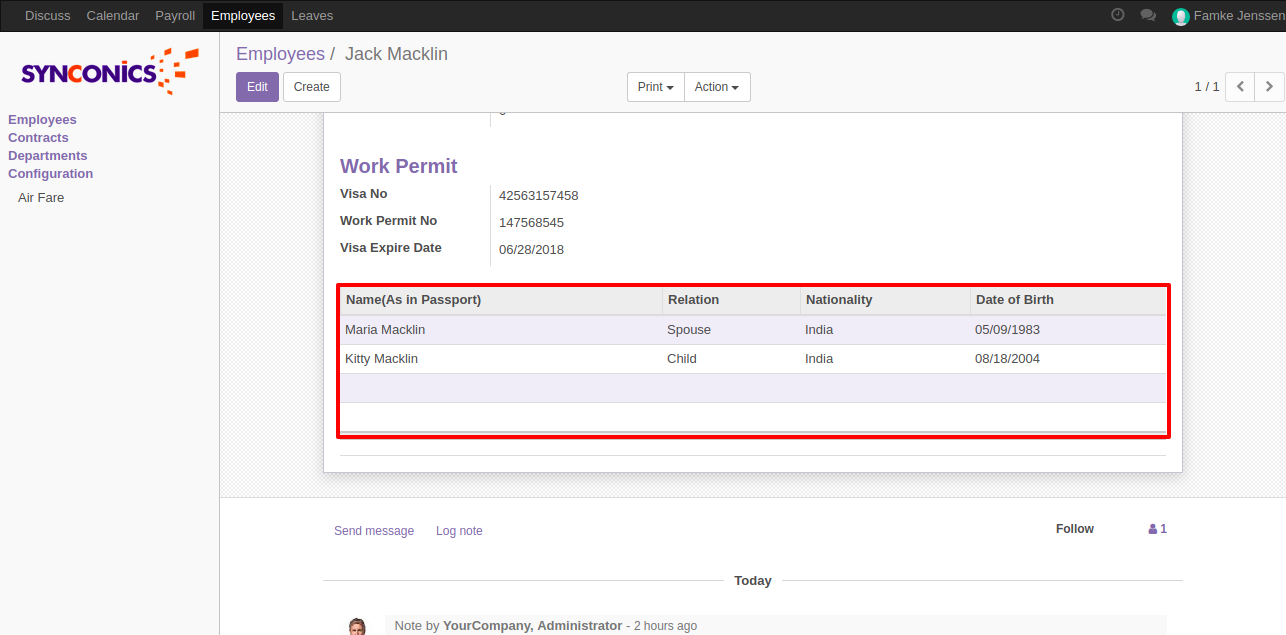Open the Discuss menu
1286x635 pixels.
tap(47, 16)
